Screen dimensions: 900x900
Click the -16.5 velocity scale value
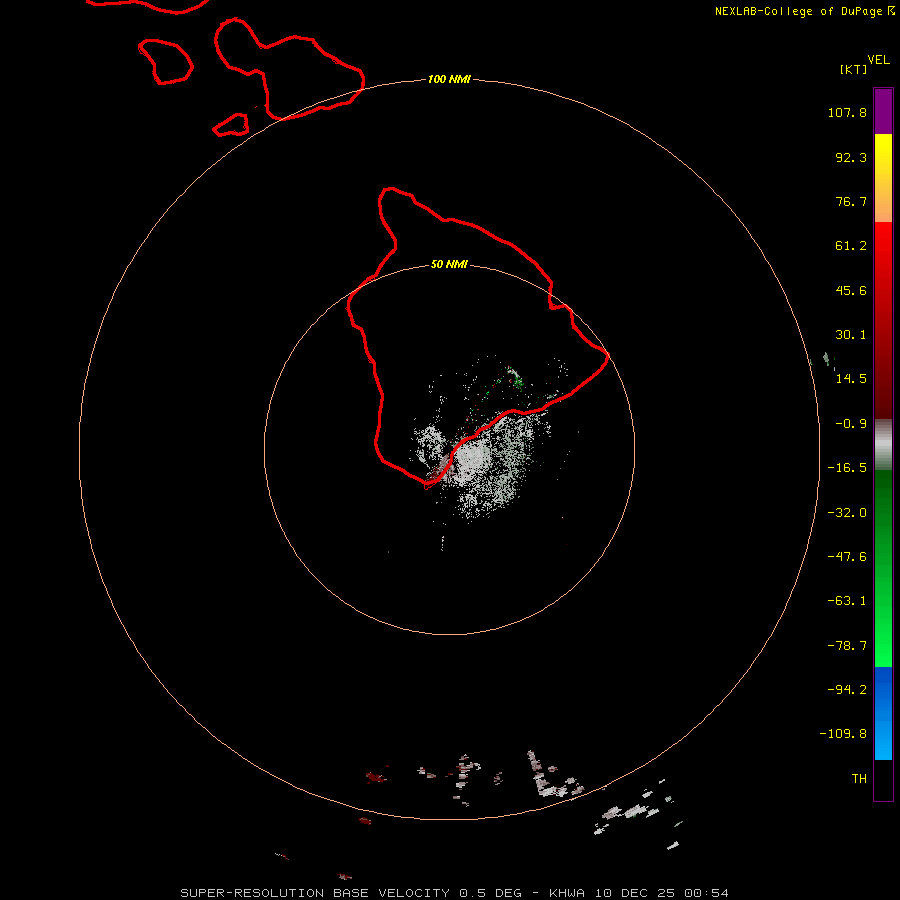point(847,468)
